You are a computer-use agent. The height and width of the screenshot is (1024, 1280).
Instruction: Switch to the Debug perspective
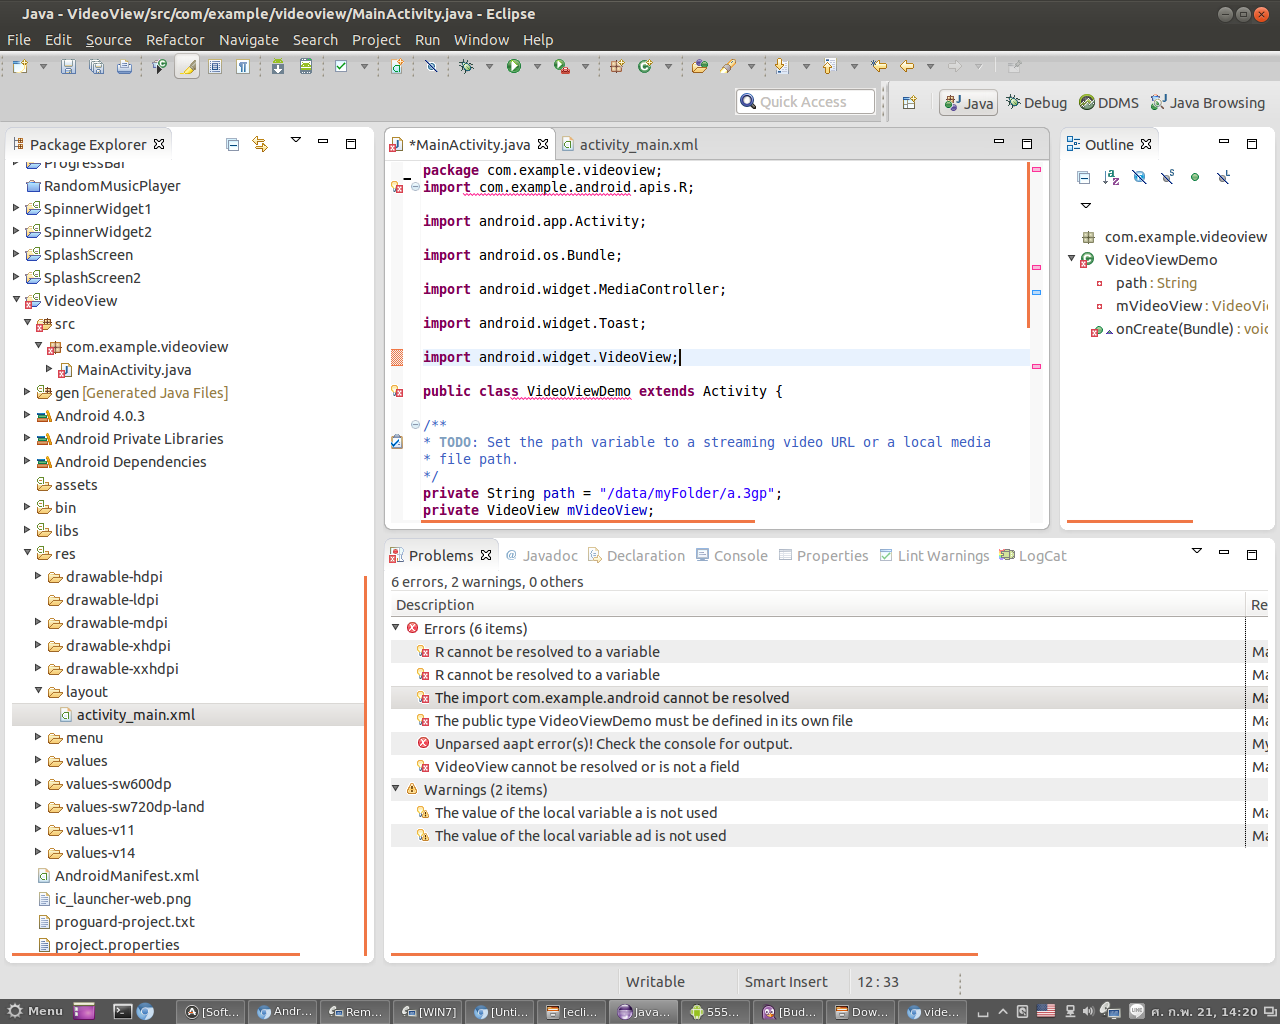[1037, 102]
